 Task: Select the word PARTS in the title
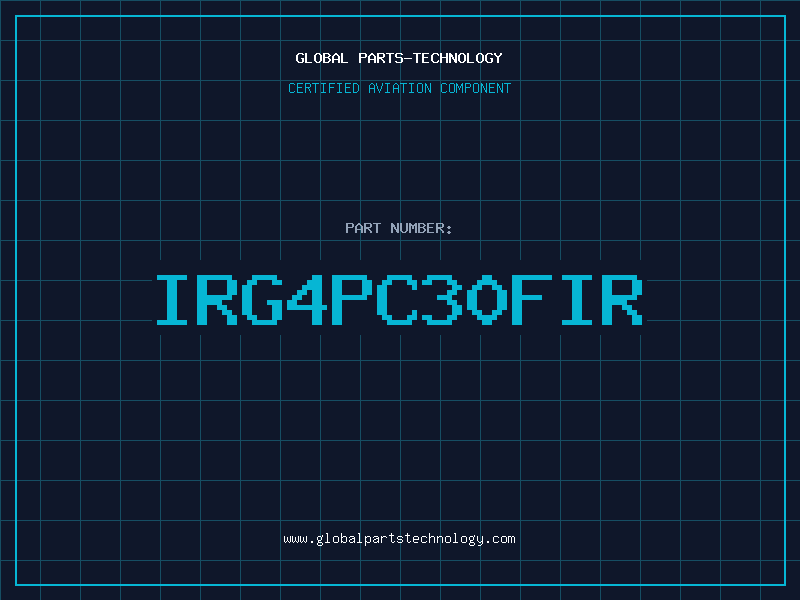381,58
